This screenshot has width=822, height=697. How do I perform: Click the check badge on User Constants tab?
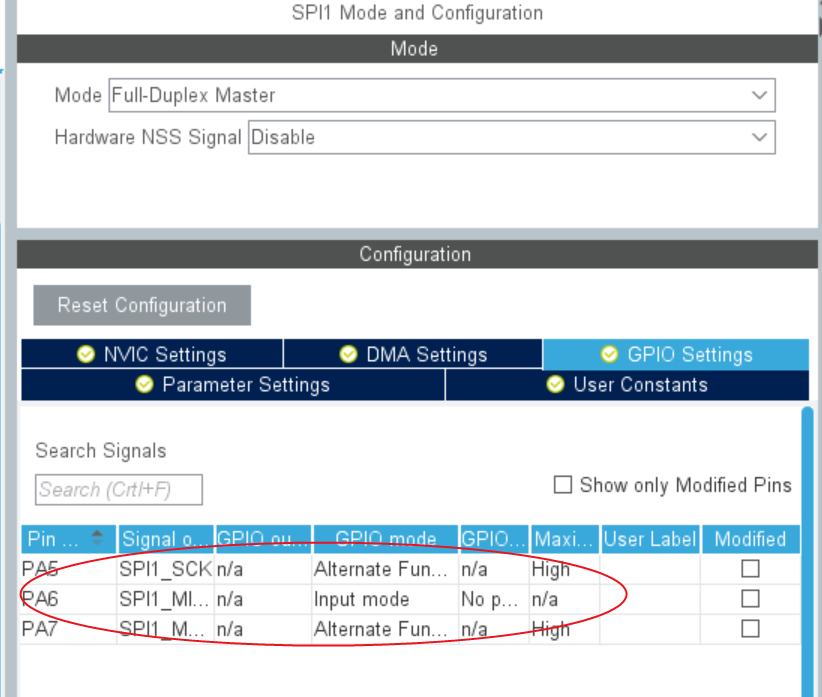point(555,384)
